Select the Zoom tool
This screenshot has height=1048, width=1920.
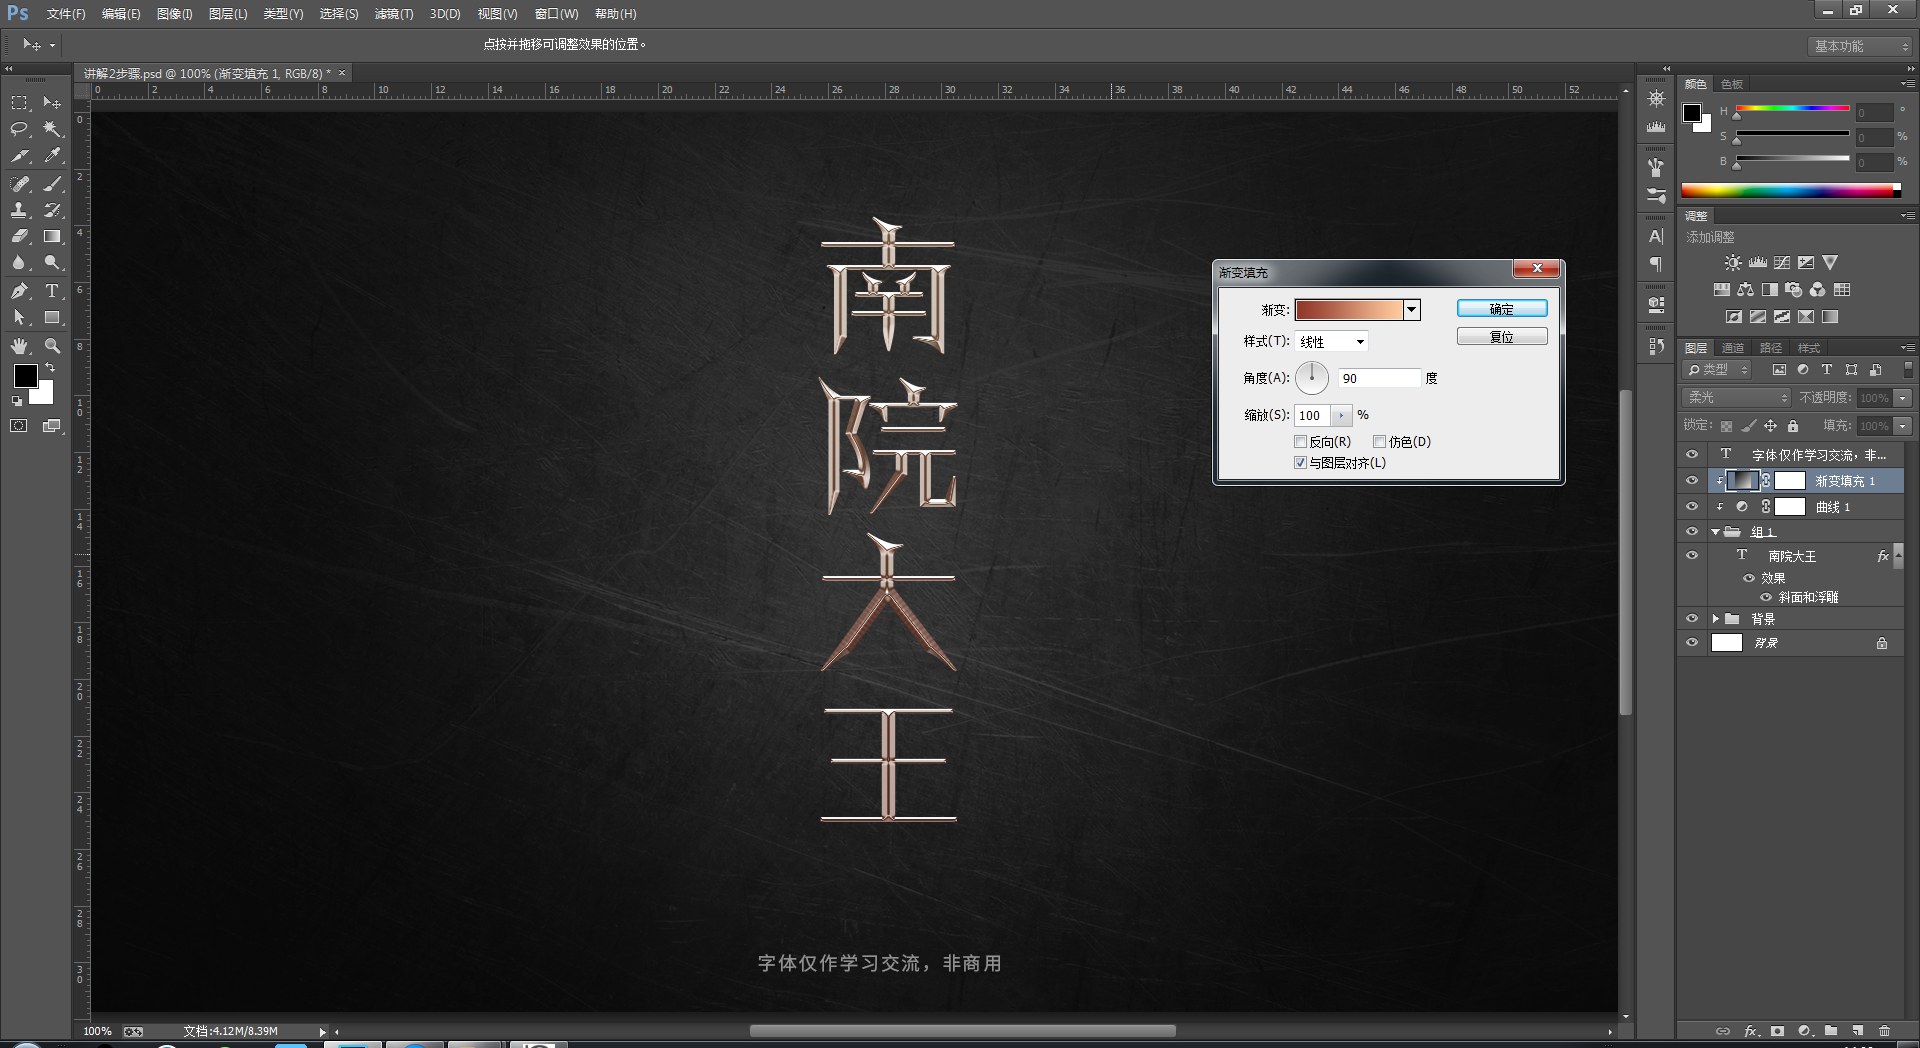tap(52, 346)
